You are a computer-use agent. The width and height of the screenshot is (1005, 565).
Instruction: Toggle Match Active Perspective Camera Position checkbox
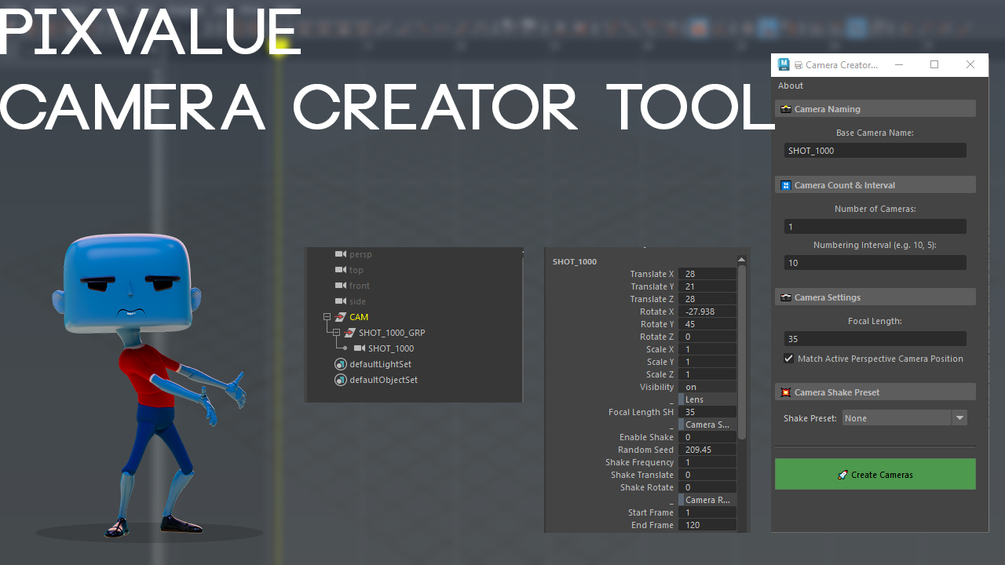[x=789, y=359]
